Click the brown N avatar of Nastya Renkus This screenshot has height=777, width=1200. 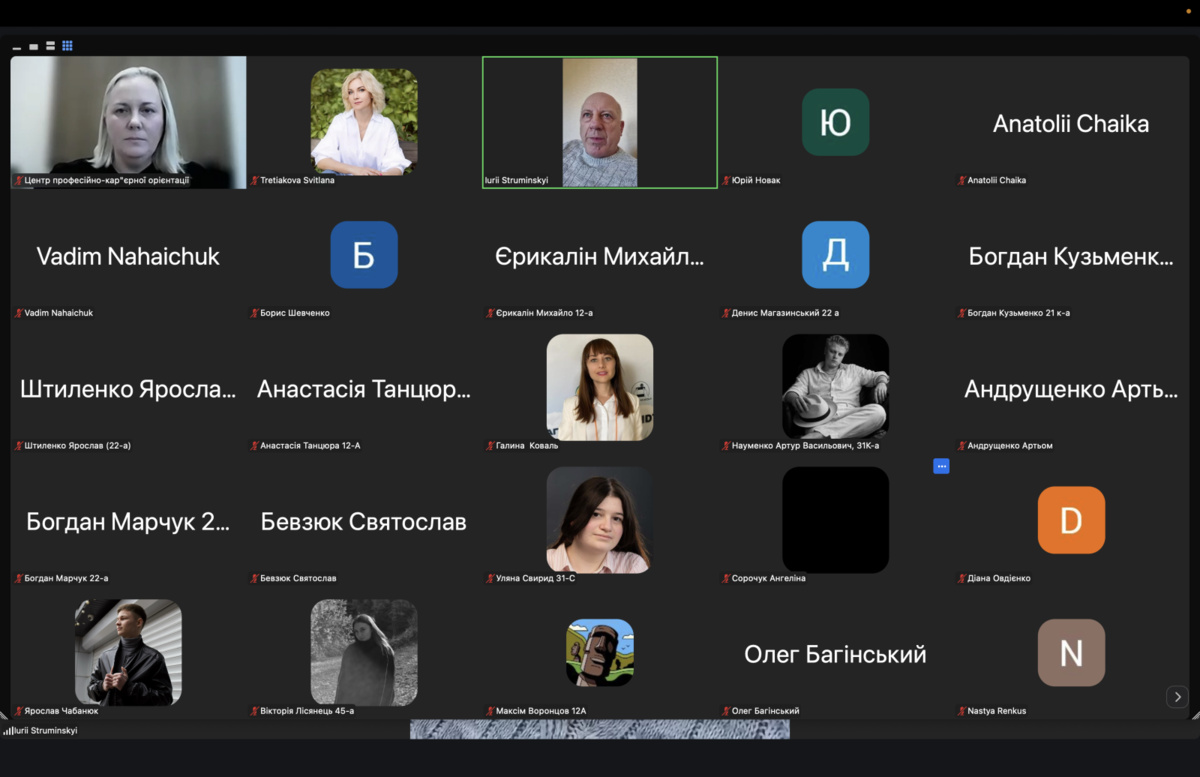tap(1071, 653)
